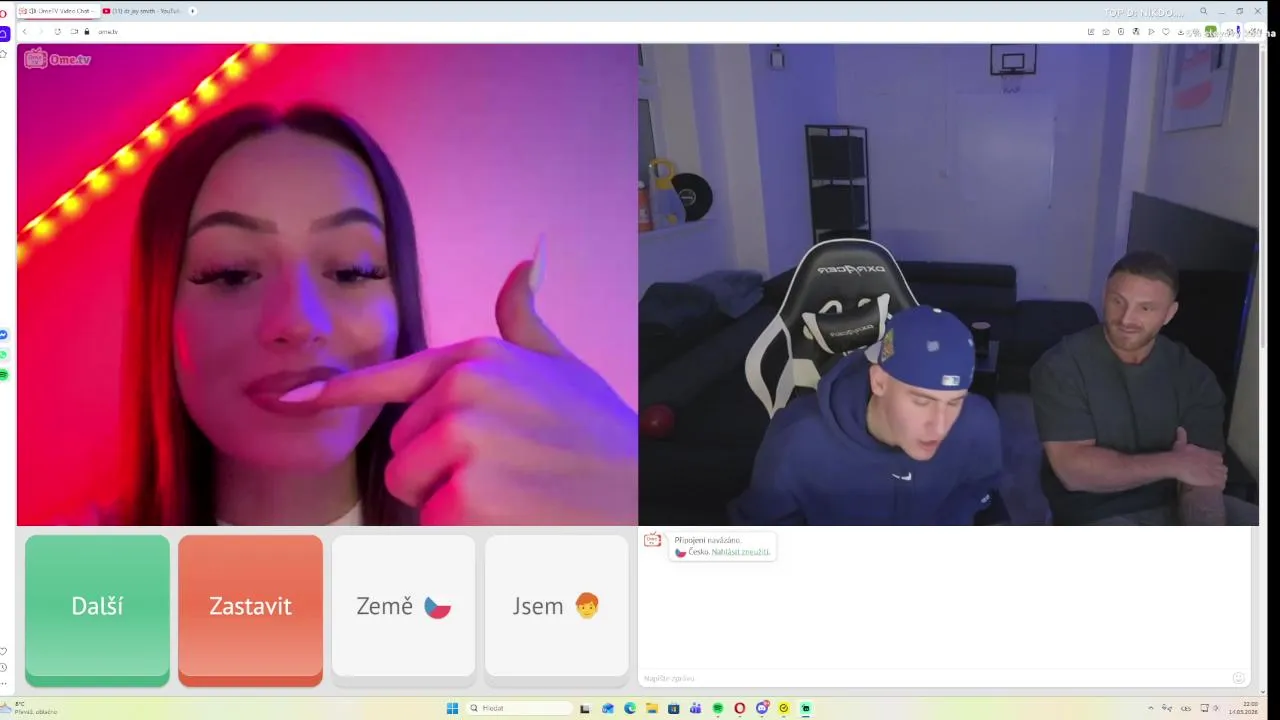Open a new browser tab
1280x720 pixels.
pyautogui.click(x=192, y=11)
